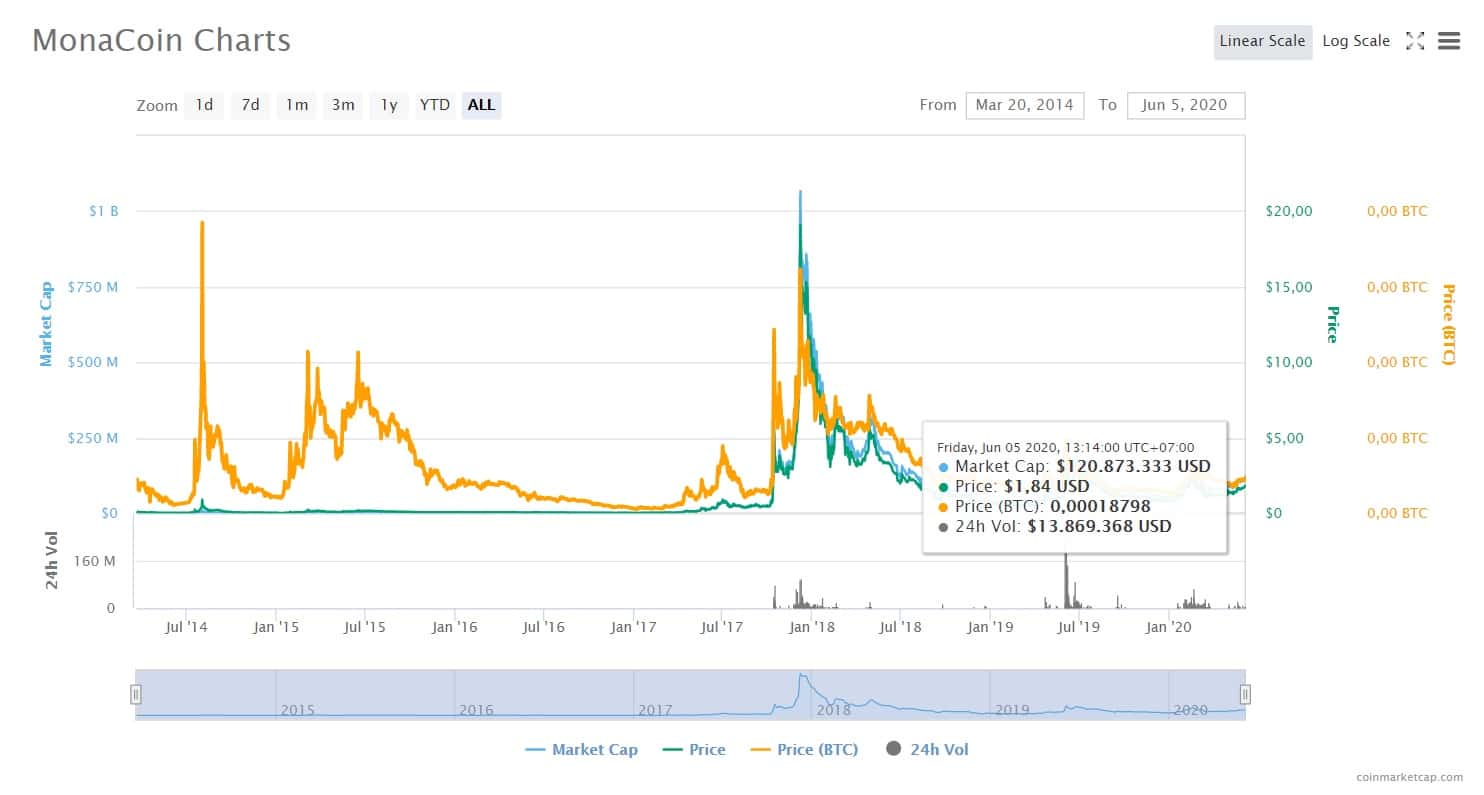Click 2020 in the navigator timeline

(1190, 710)
